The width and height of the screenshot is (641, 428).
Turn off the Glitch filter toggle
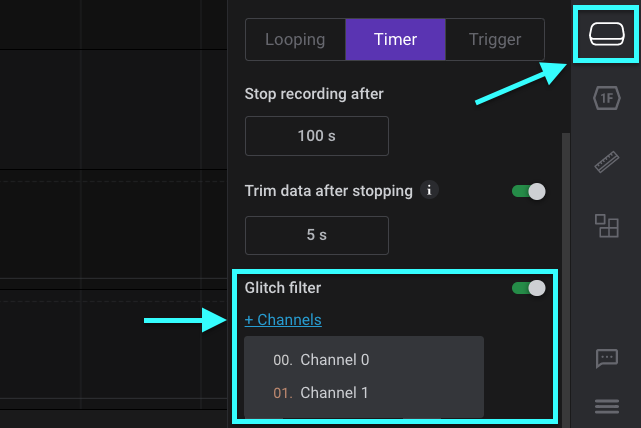click(x=529, y=288)
